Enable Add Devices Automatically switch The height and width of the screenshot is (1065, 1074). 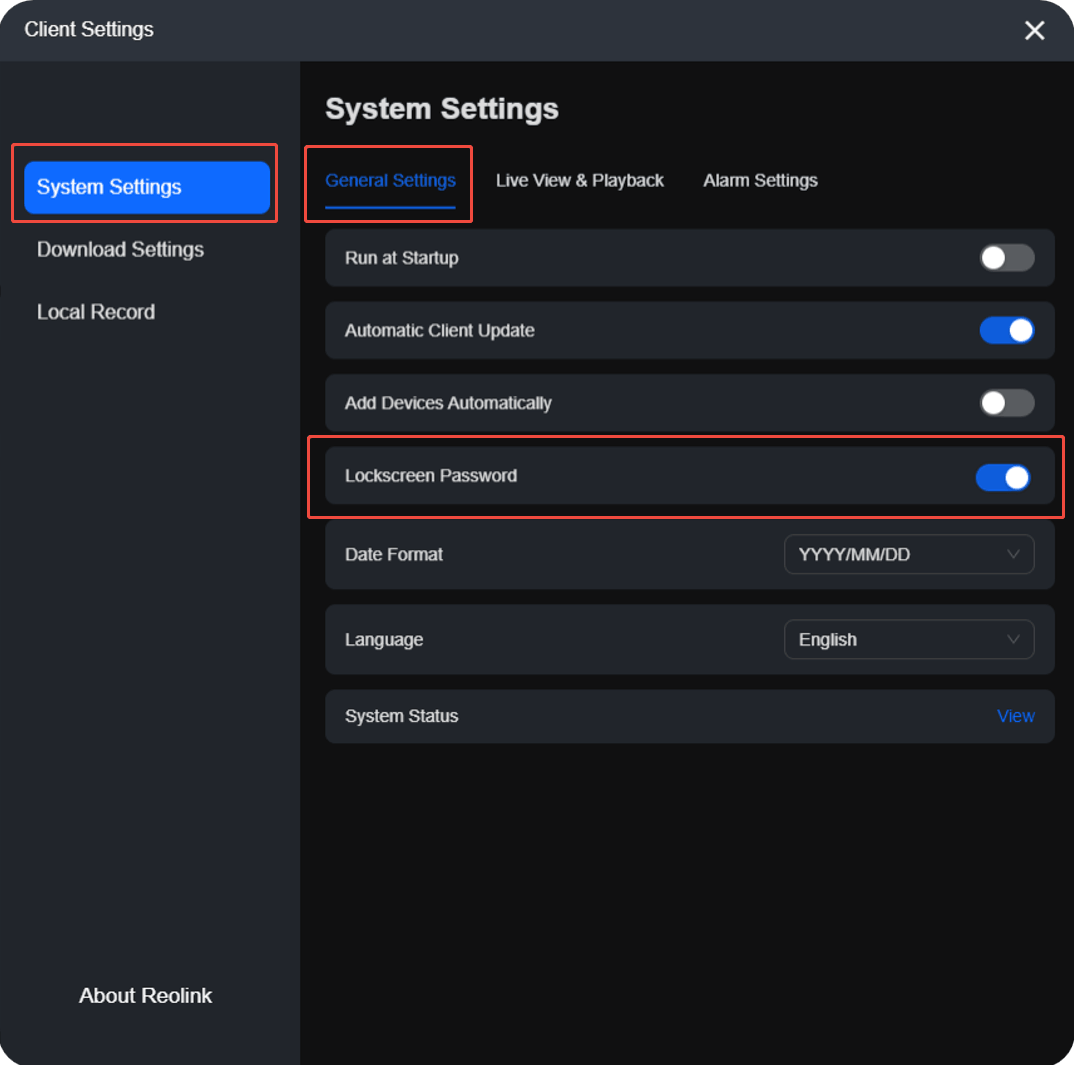click(1006, 403)
